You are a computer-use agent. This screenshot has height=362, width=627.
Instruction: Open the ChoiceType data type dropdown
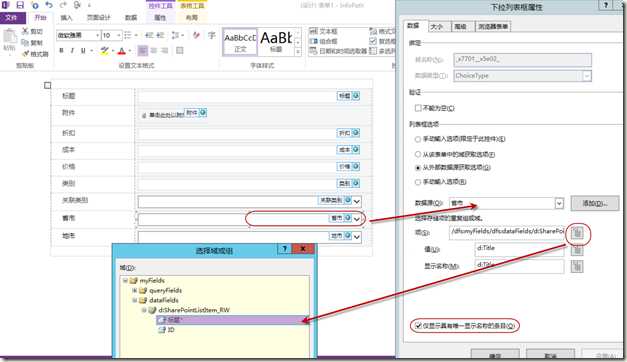tap(587, 76)
